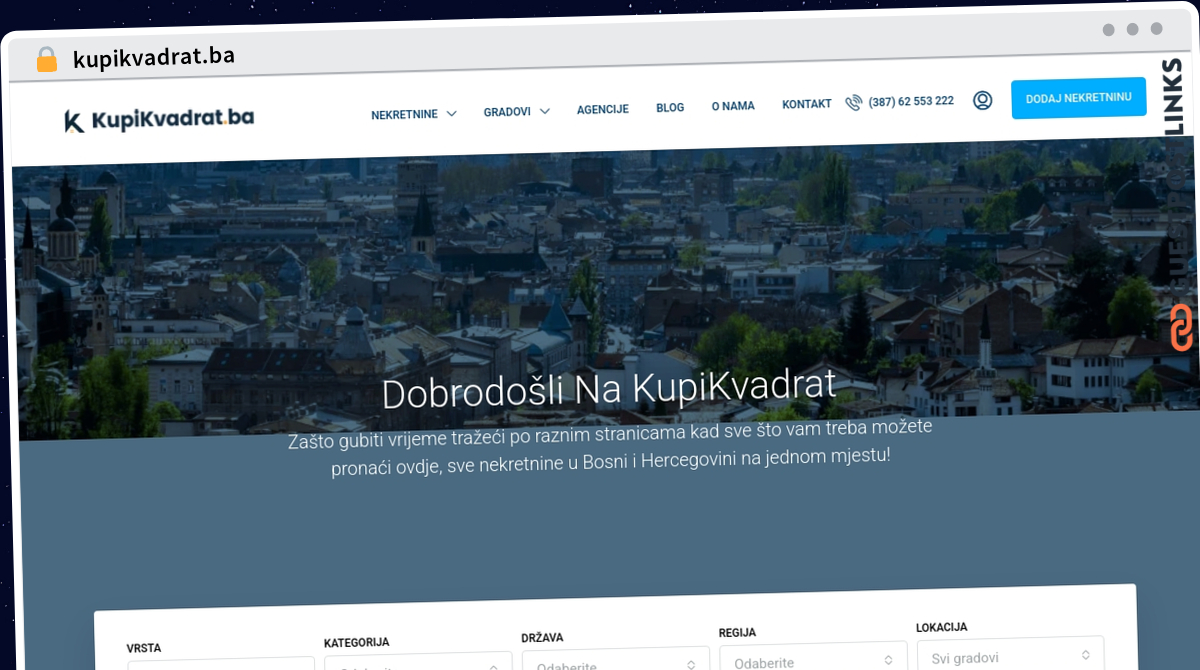Viewport: 1200px width, 670px height.
Task: Open the Država dropdown
Action: [x=615, y=660]
